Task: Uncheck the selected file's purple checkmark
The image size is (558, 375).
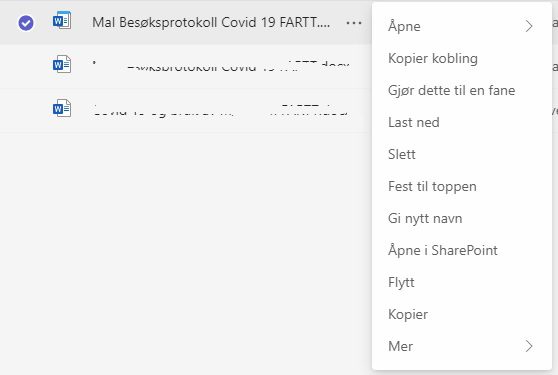Action: (x=26, y=23)
